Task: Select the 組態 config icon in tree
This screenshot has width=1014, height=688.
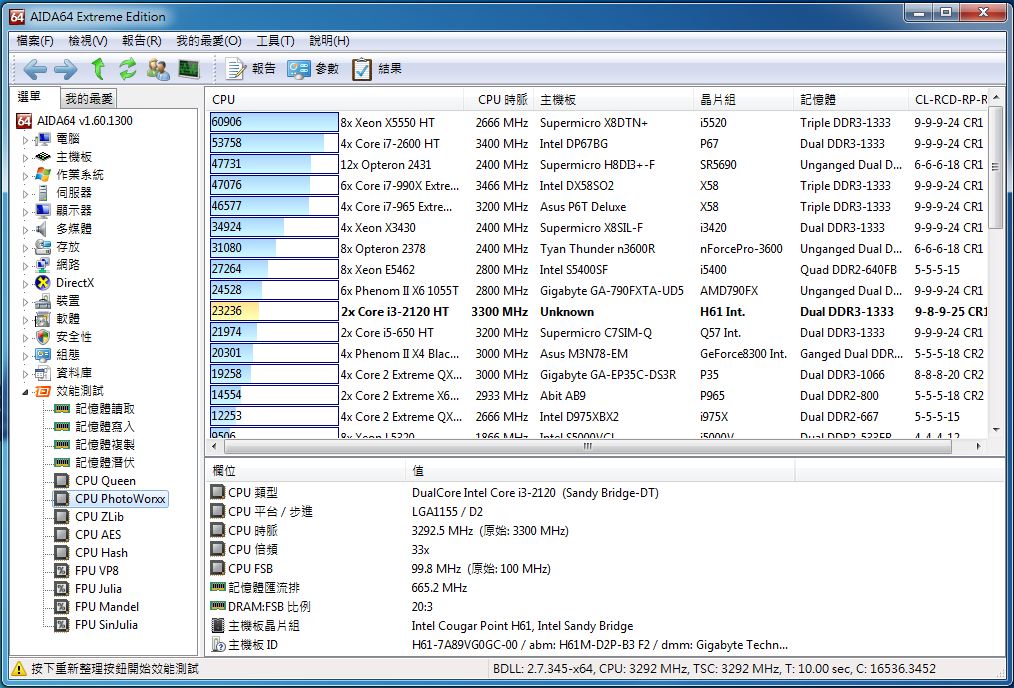Action: coord(43,355)
